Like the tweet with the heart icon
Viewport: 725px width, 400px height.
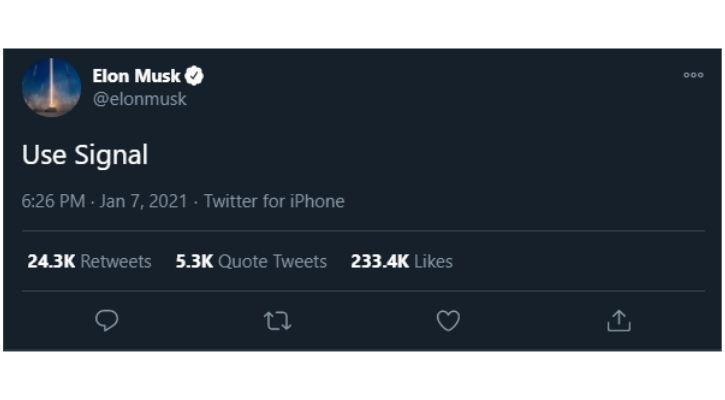pos(448,320)
